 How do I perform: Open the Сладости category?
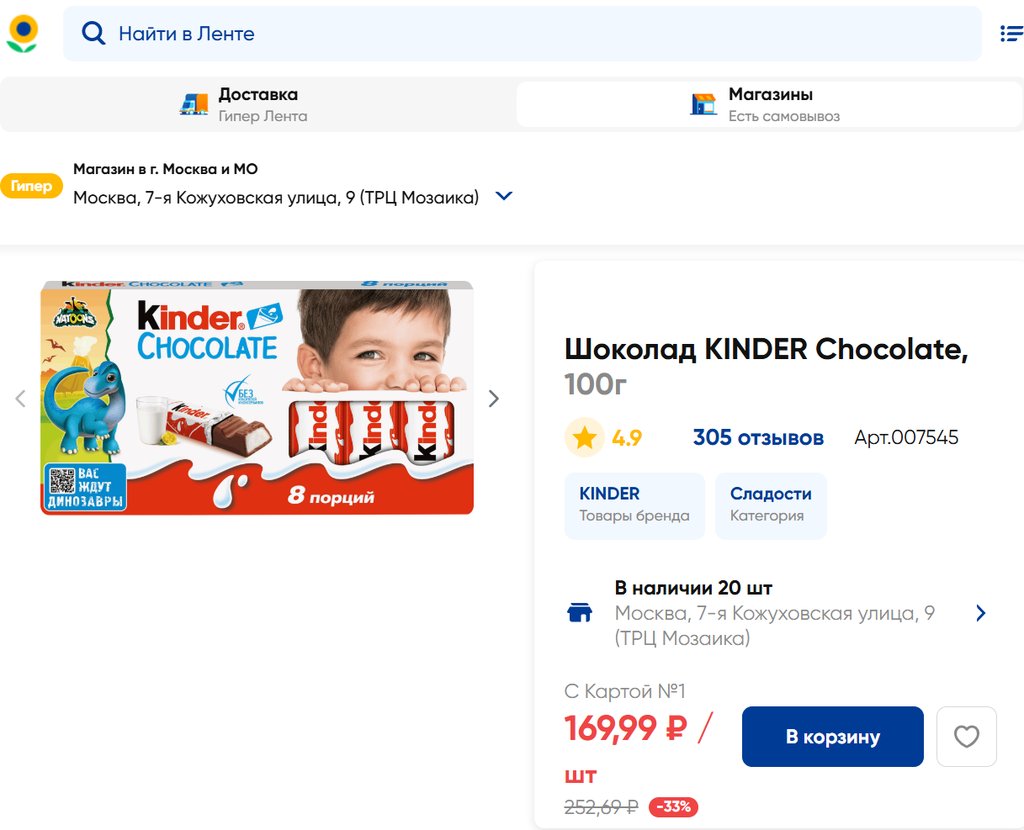click(x=770, y=505)
